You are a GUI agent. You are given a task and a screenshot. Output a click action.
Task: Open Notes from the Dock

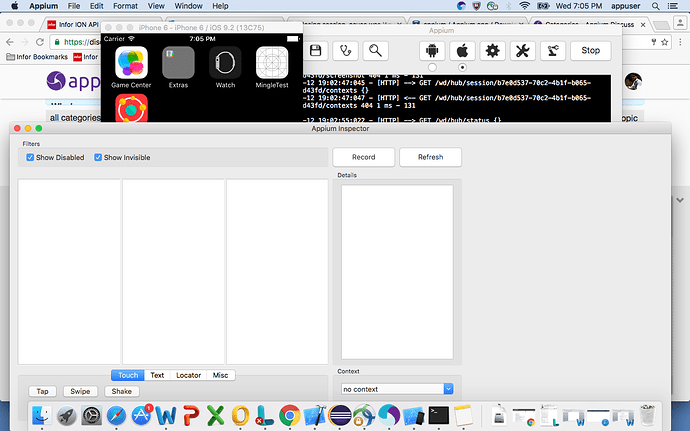point(463,415)
